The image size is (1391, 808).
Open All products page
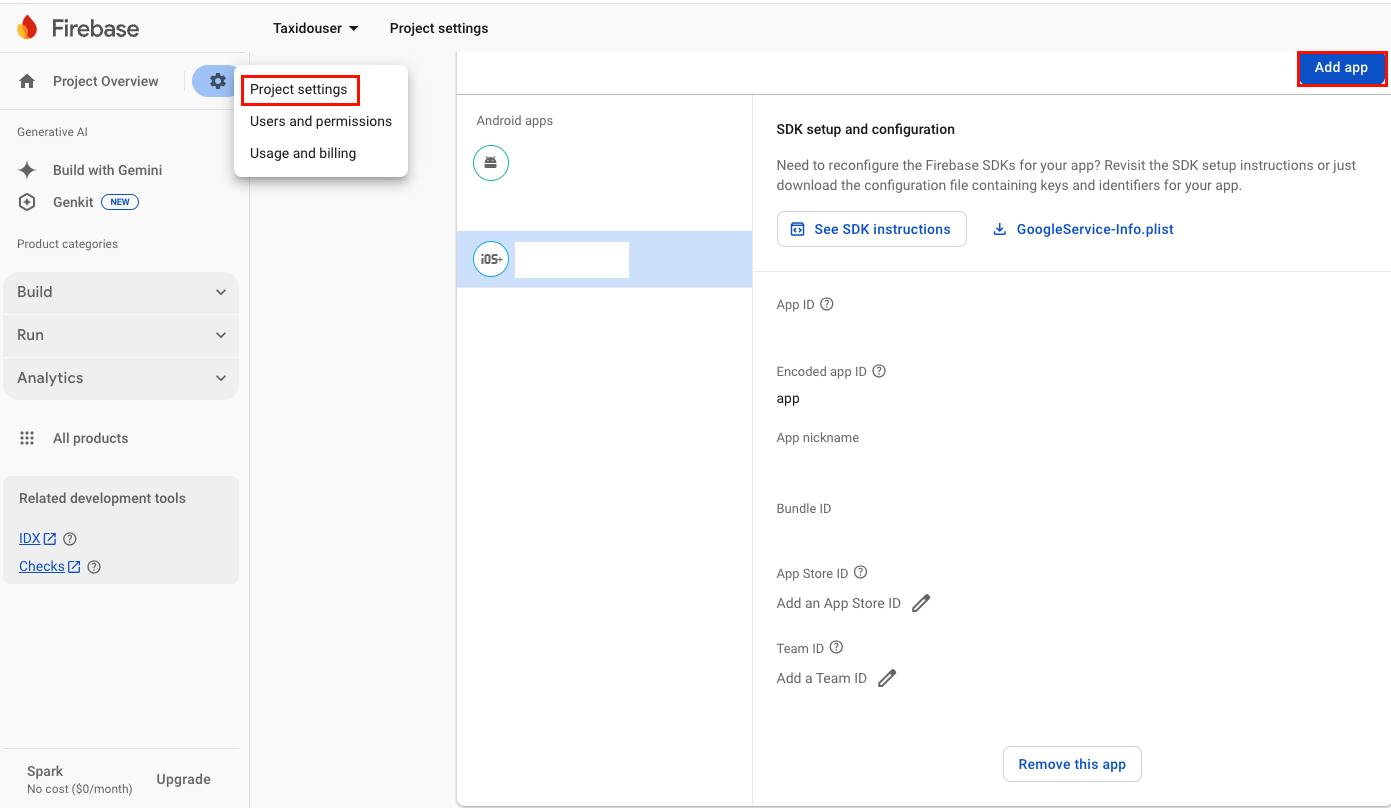[90, 438]
